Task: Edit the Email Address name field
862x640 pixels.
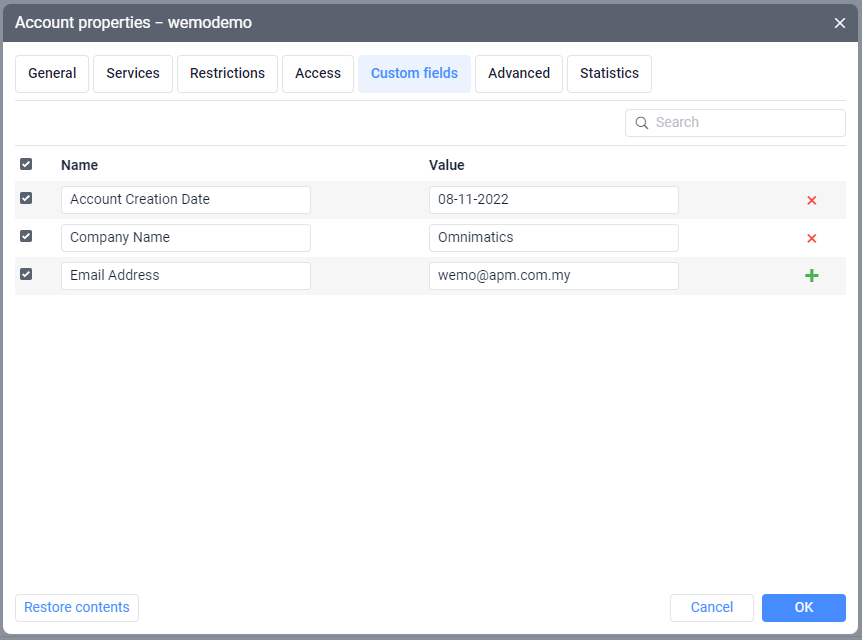Action: (186, 275)
